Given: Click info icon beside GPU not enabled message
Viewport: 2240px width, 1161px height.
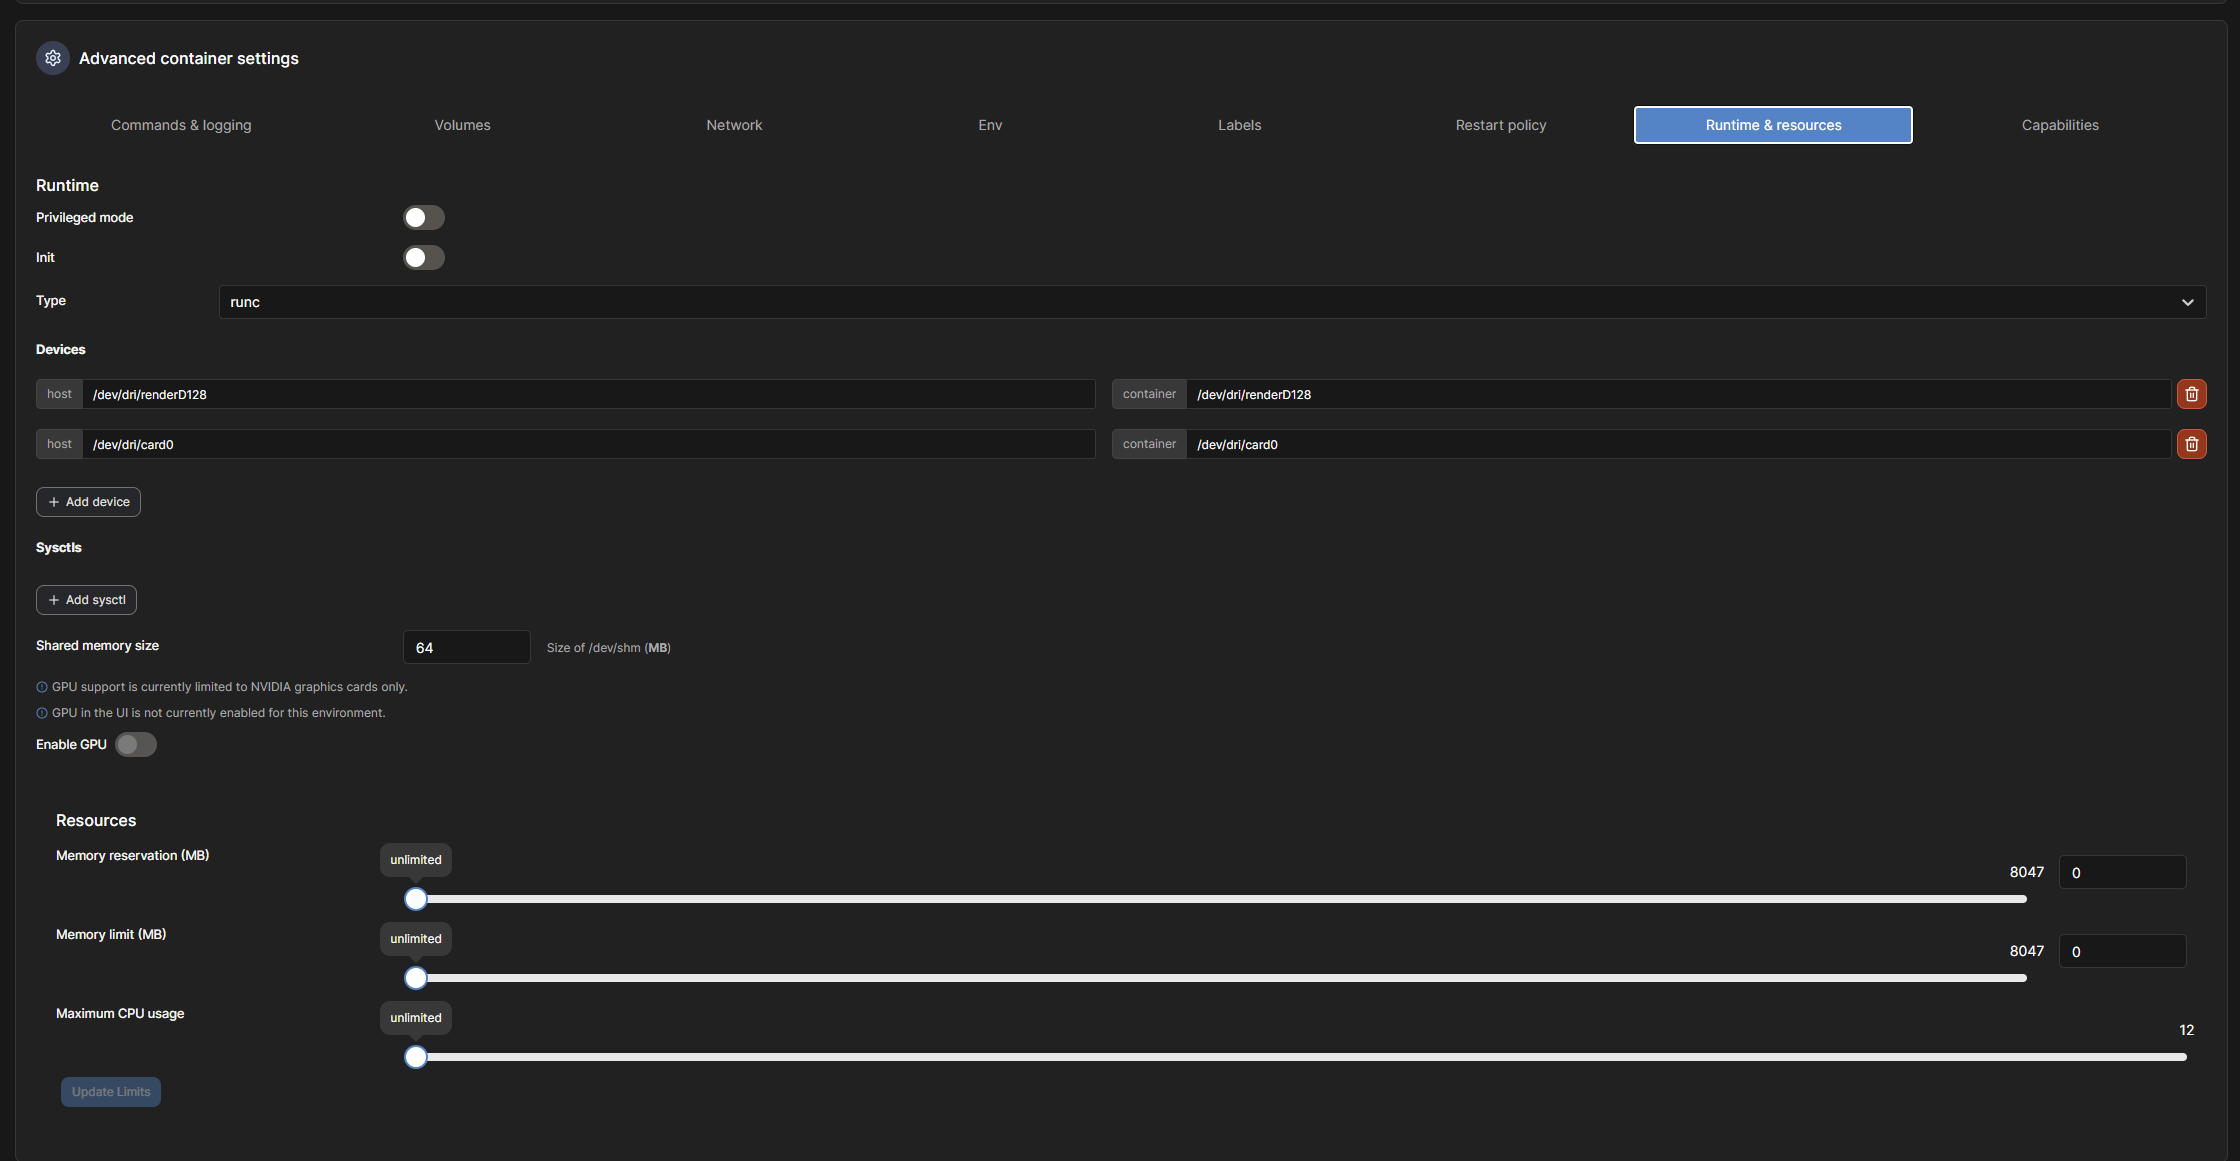Looking at the screenshot, I should tap(42, 713).
